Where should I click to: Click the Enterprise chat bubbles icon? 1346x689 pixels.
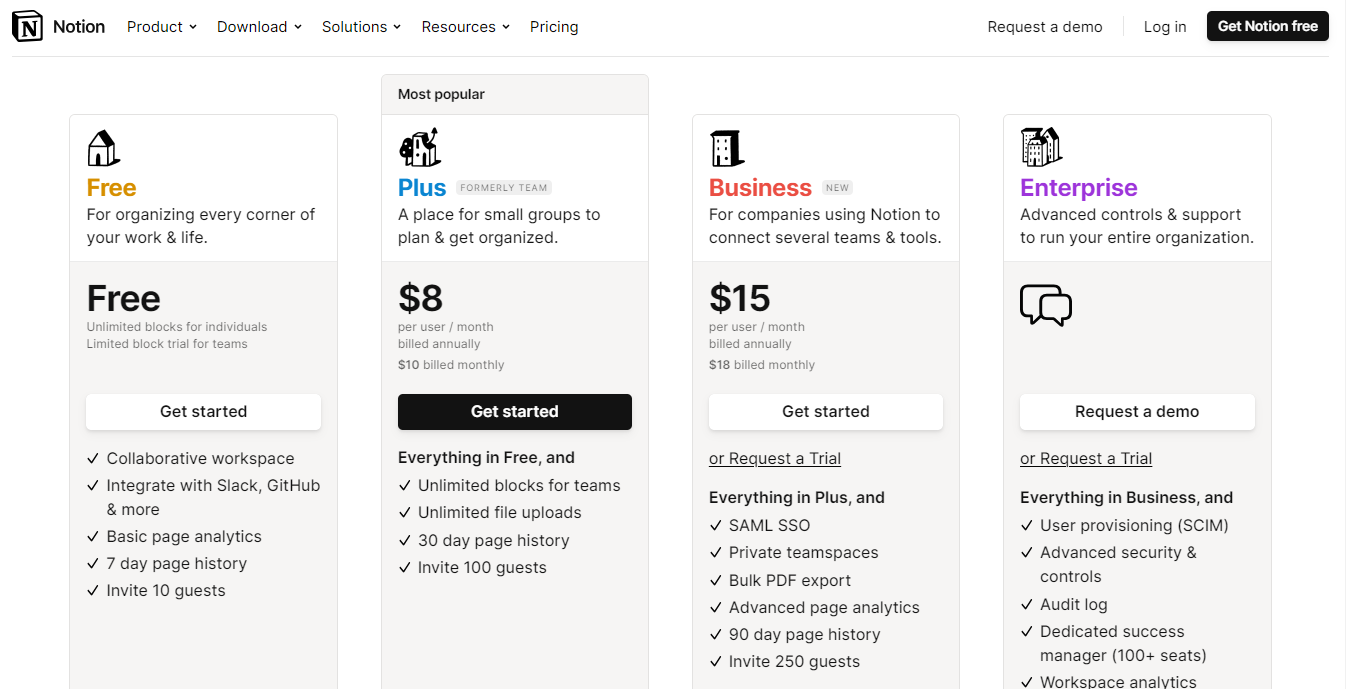coord(1045,305)
